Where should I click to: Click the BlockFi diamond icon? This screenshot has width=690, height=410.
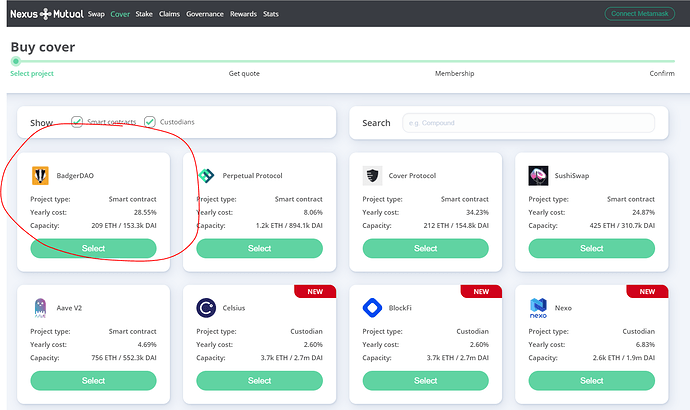pos(372,308)
